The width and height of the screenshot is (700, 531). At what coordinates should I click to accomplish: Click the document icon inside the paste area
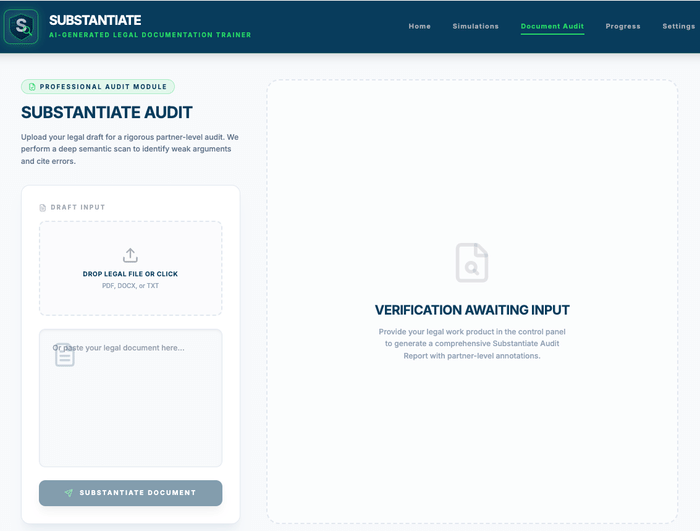(x=65, y=354)
